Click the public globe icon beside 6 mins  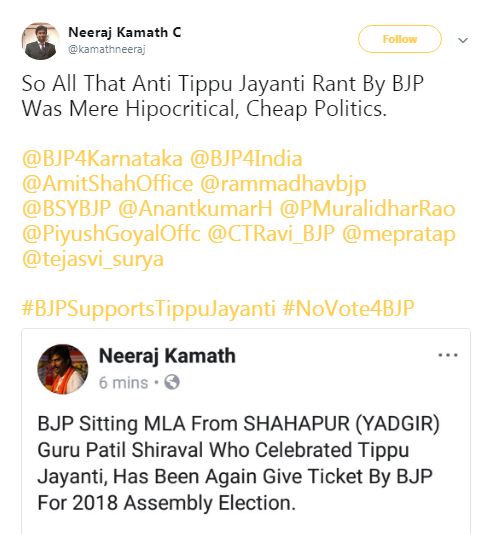pos(172,382)
